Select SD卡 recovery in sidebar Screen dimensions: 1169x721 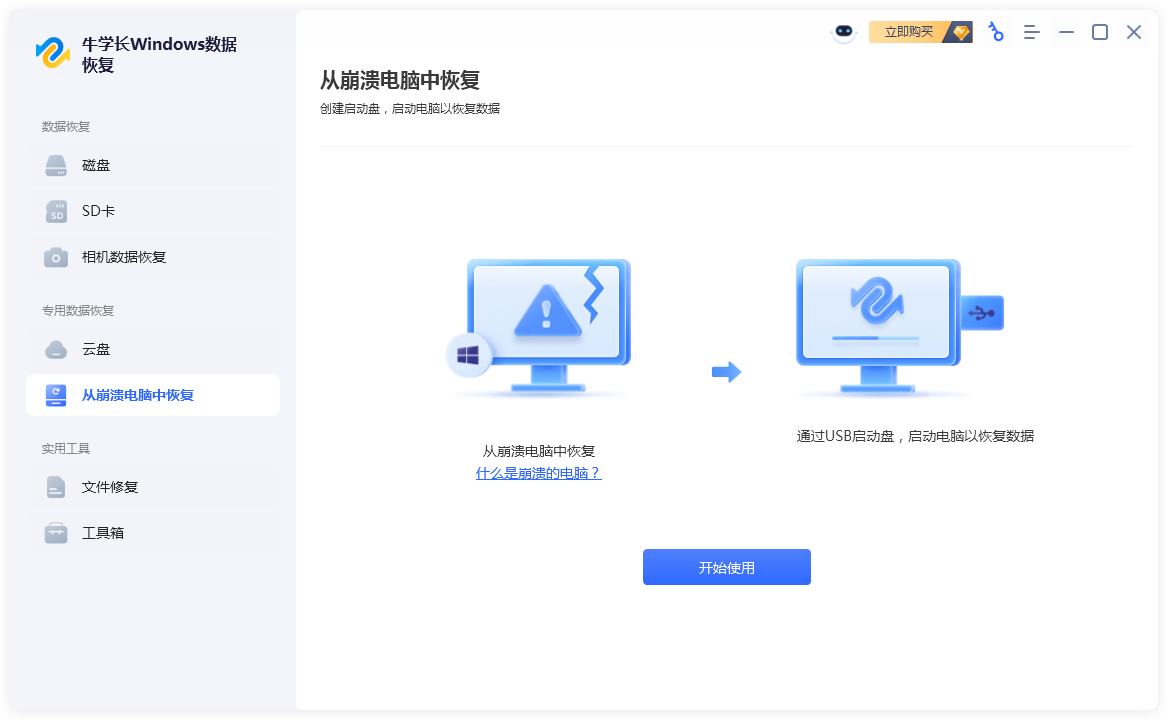point(98,212)
